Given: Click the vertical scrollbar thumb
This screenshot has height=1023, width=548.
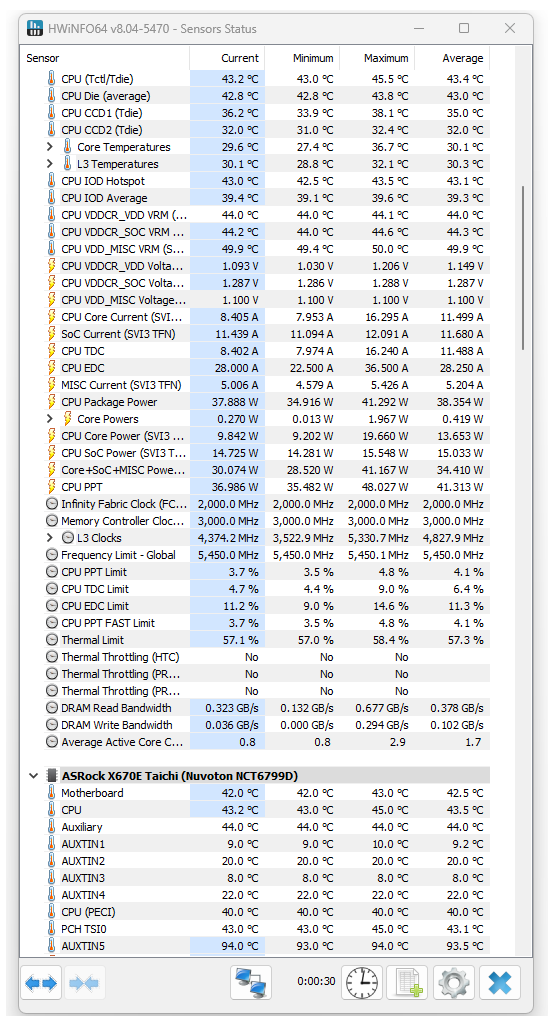Looking at the screenshot, I should tap(523, 269).
